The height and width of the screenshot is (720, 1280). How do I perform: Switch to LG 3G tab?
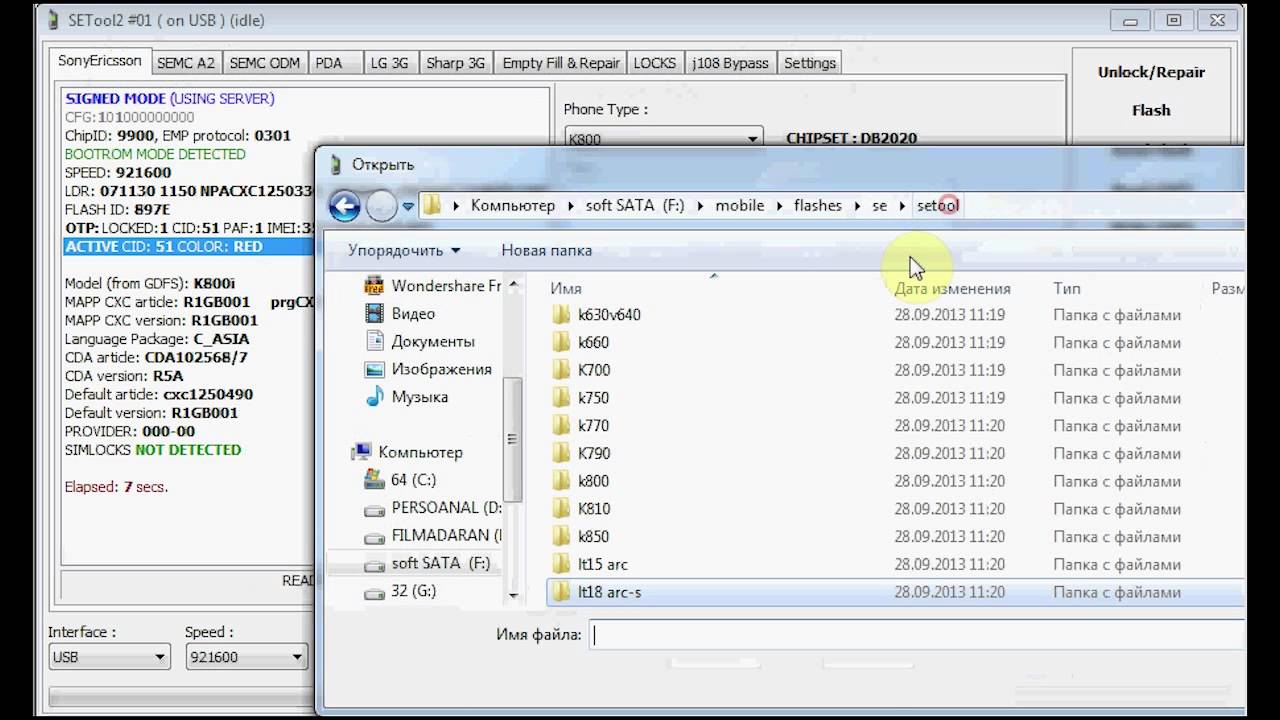[390, 63]
